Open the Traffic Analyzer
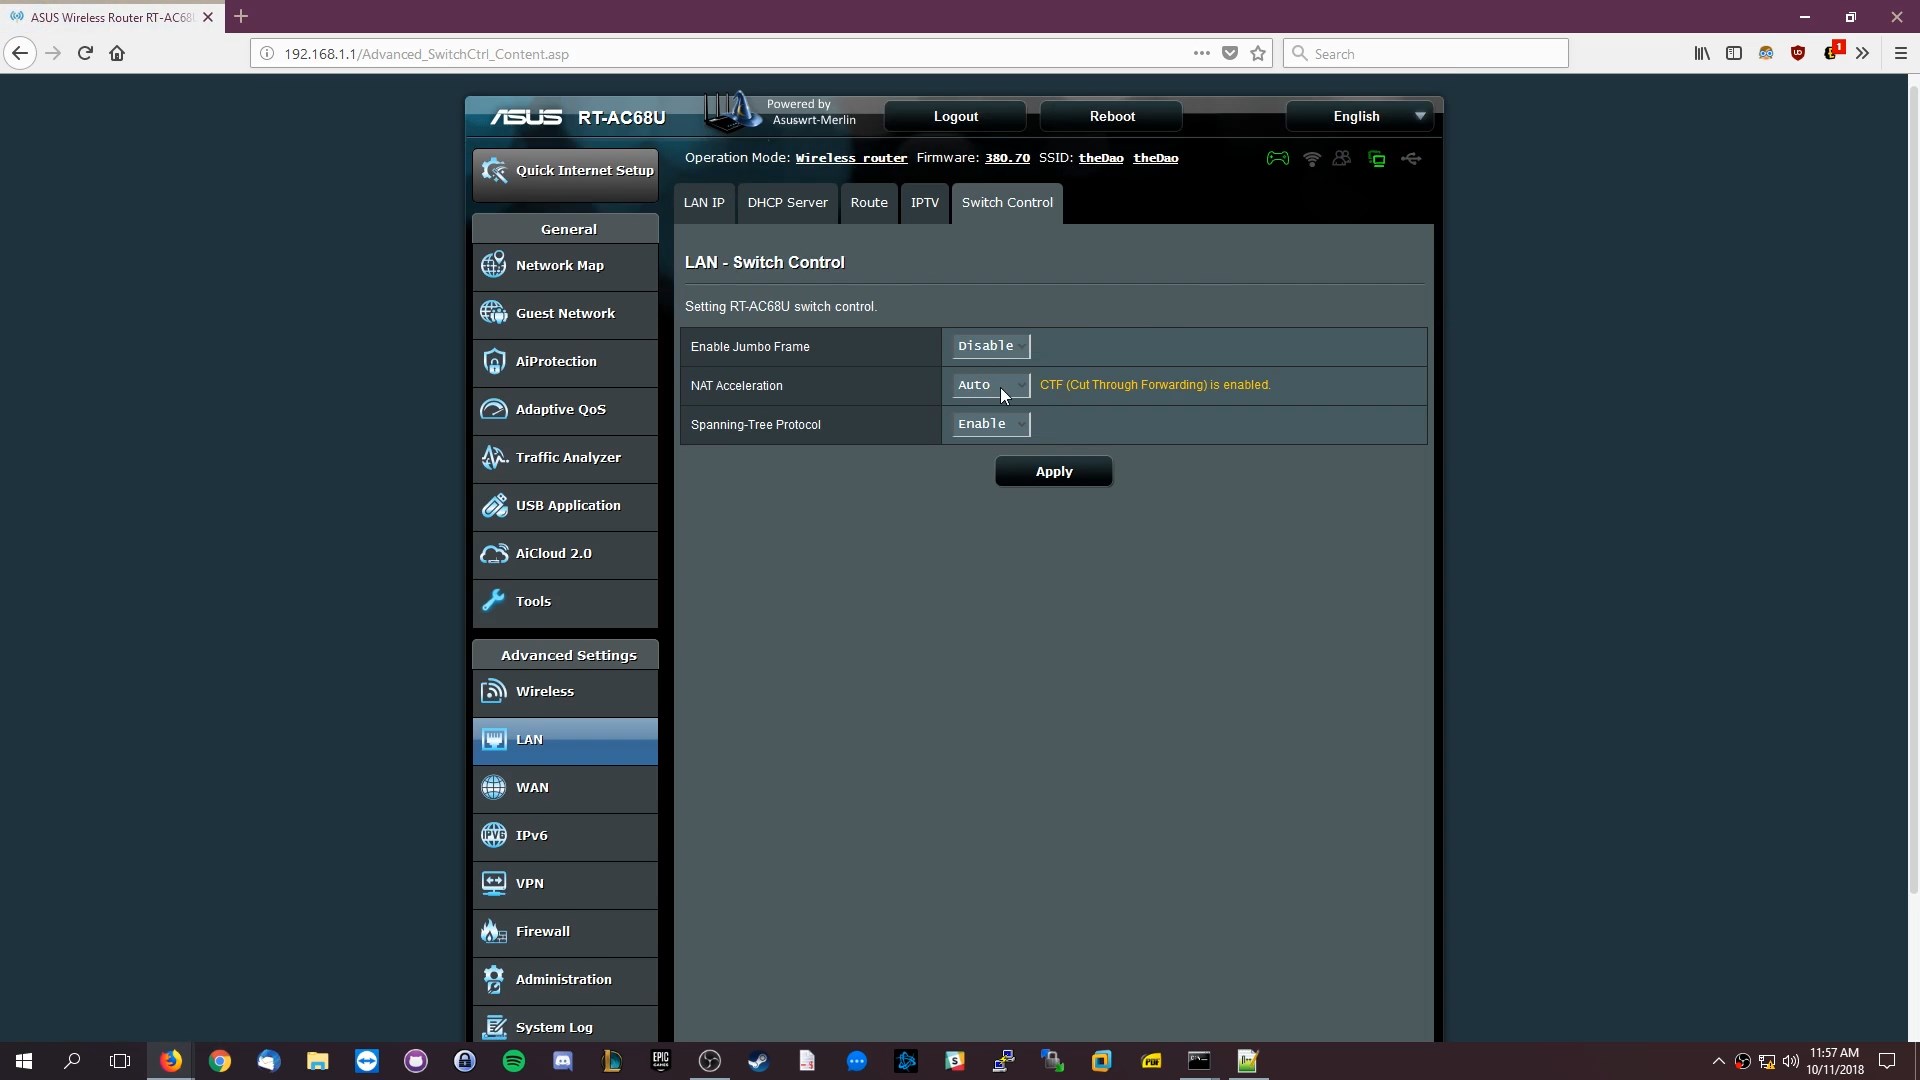 click(567, 457)
